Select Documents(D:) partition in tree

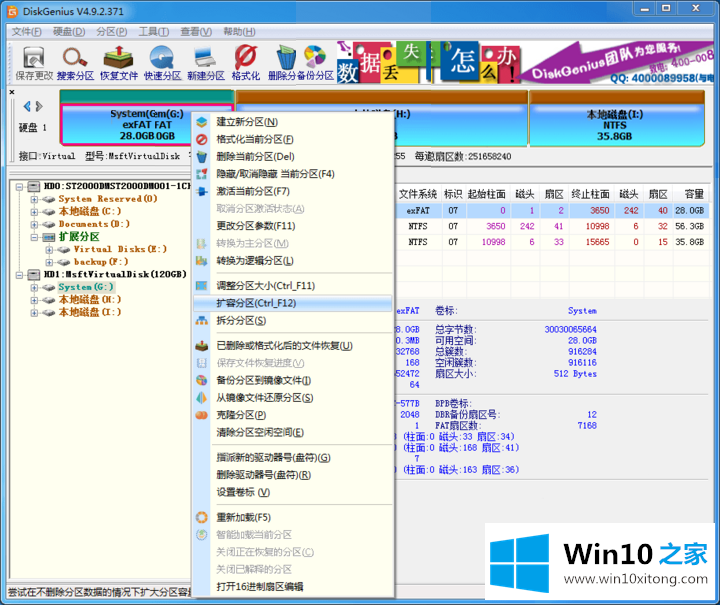(x=94, y=224)
